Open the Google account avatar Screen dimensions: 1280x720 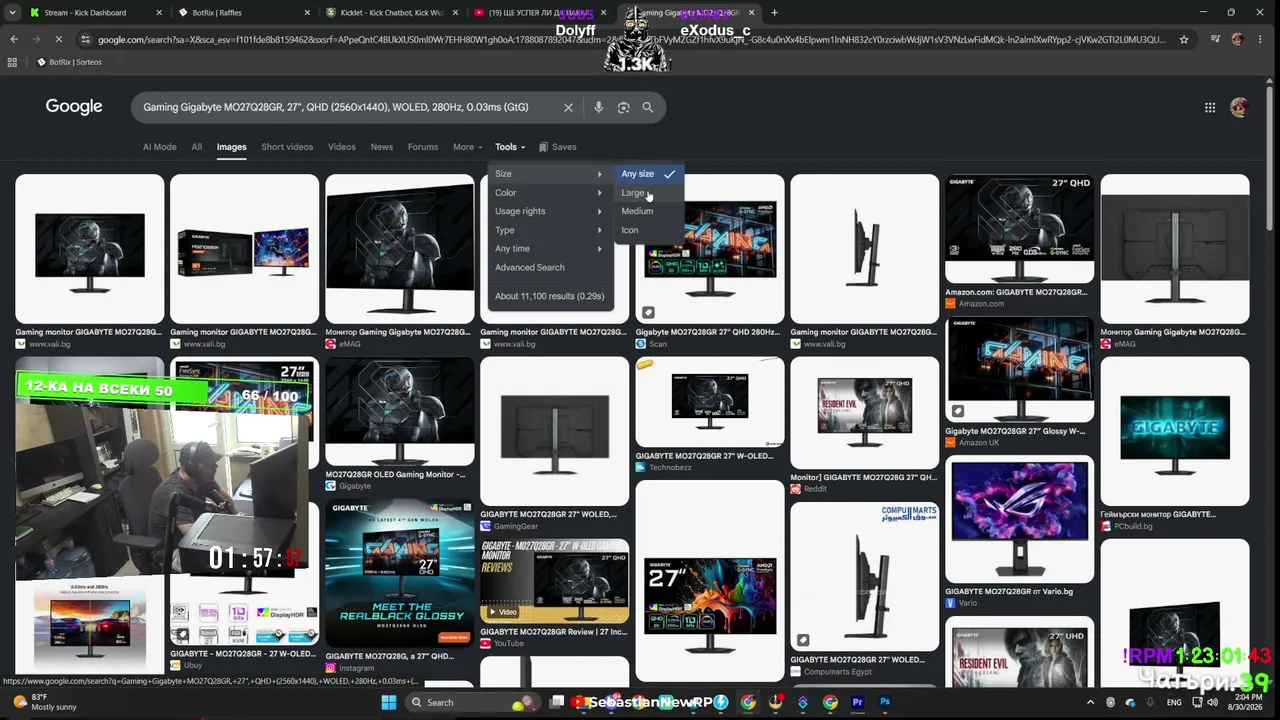1239,108
